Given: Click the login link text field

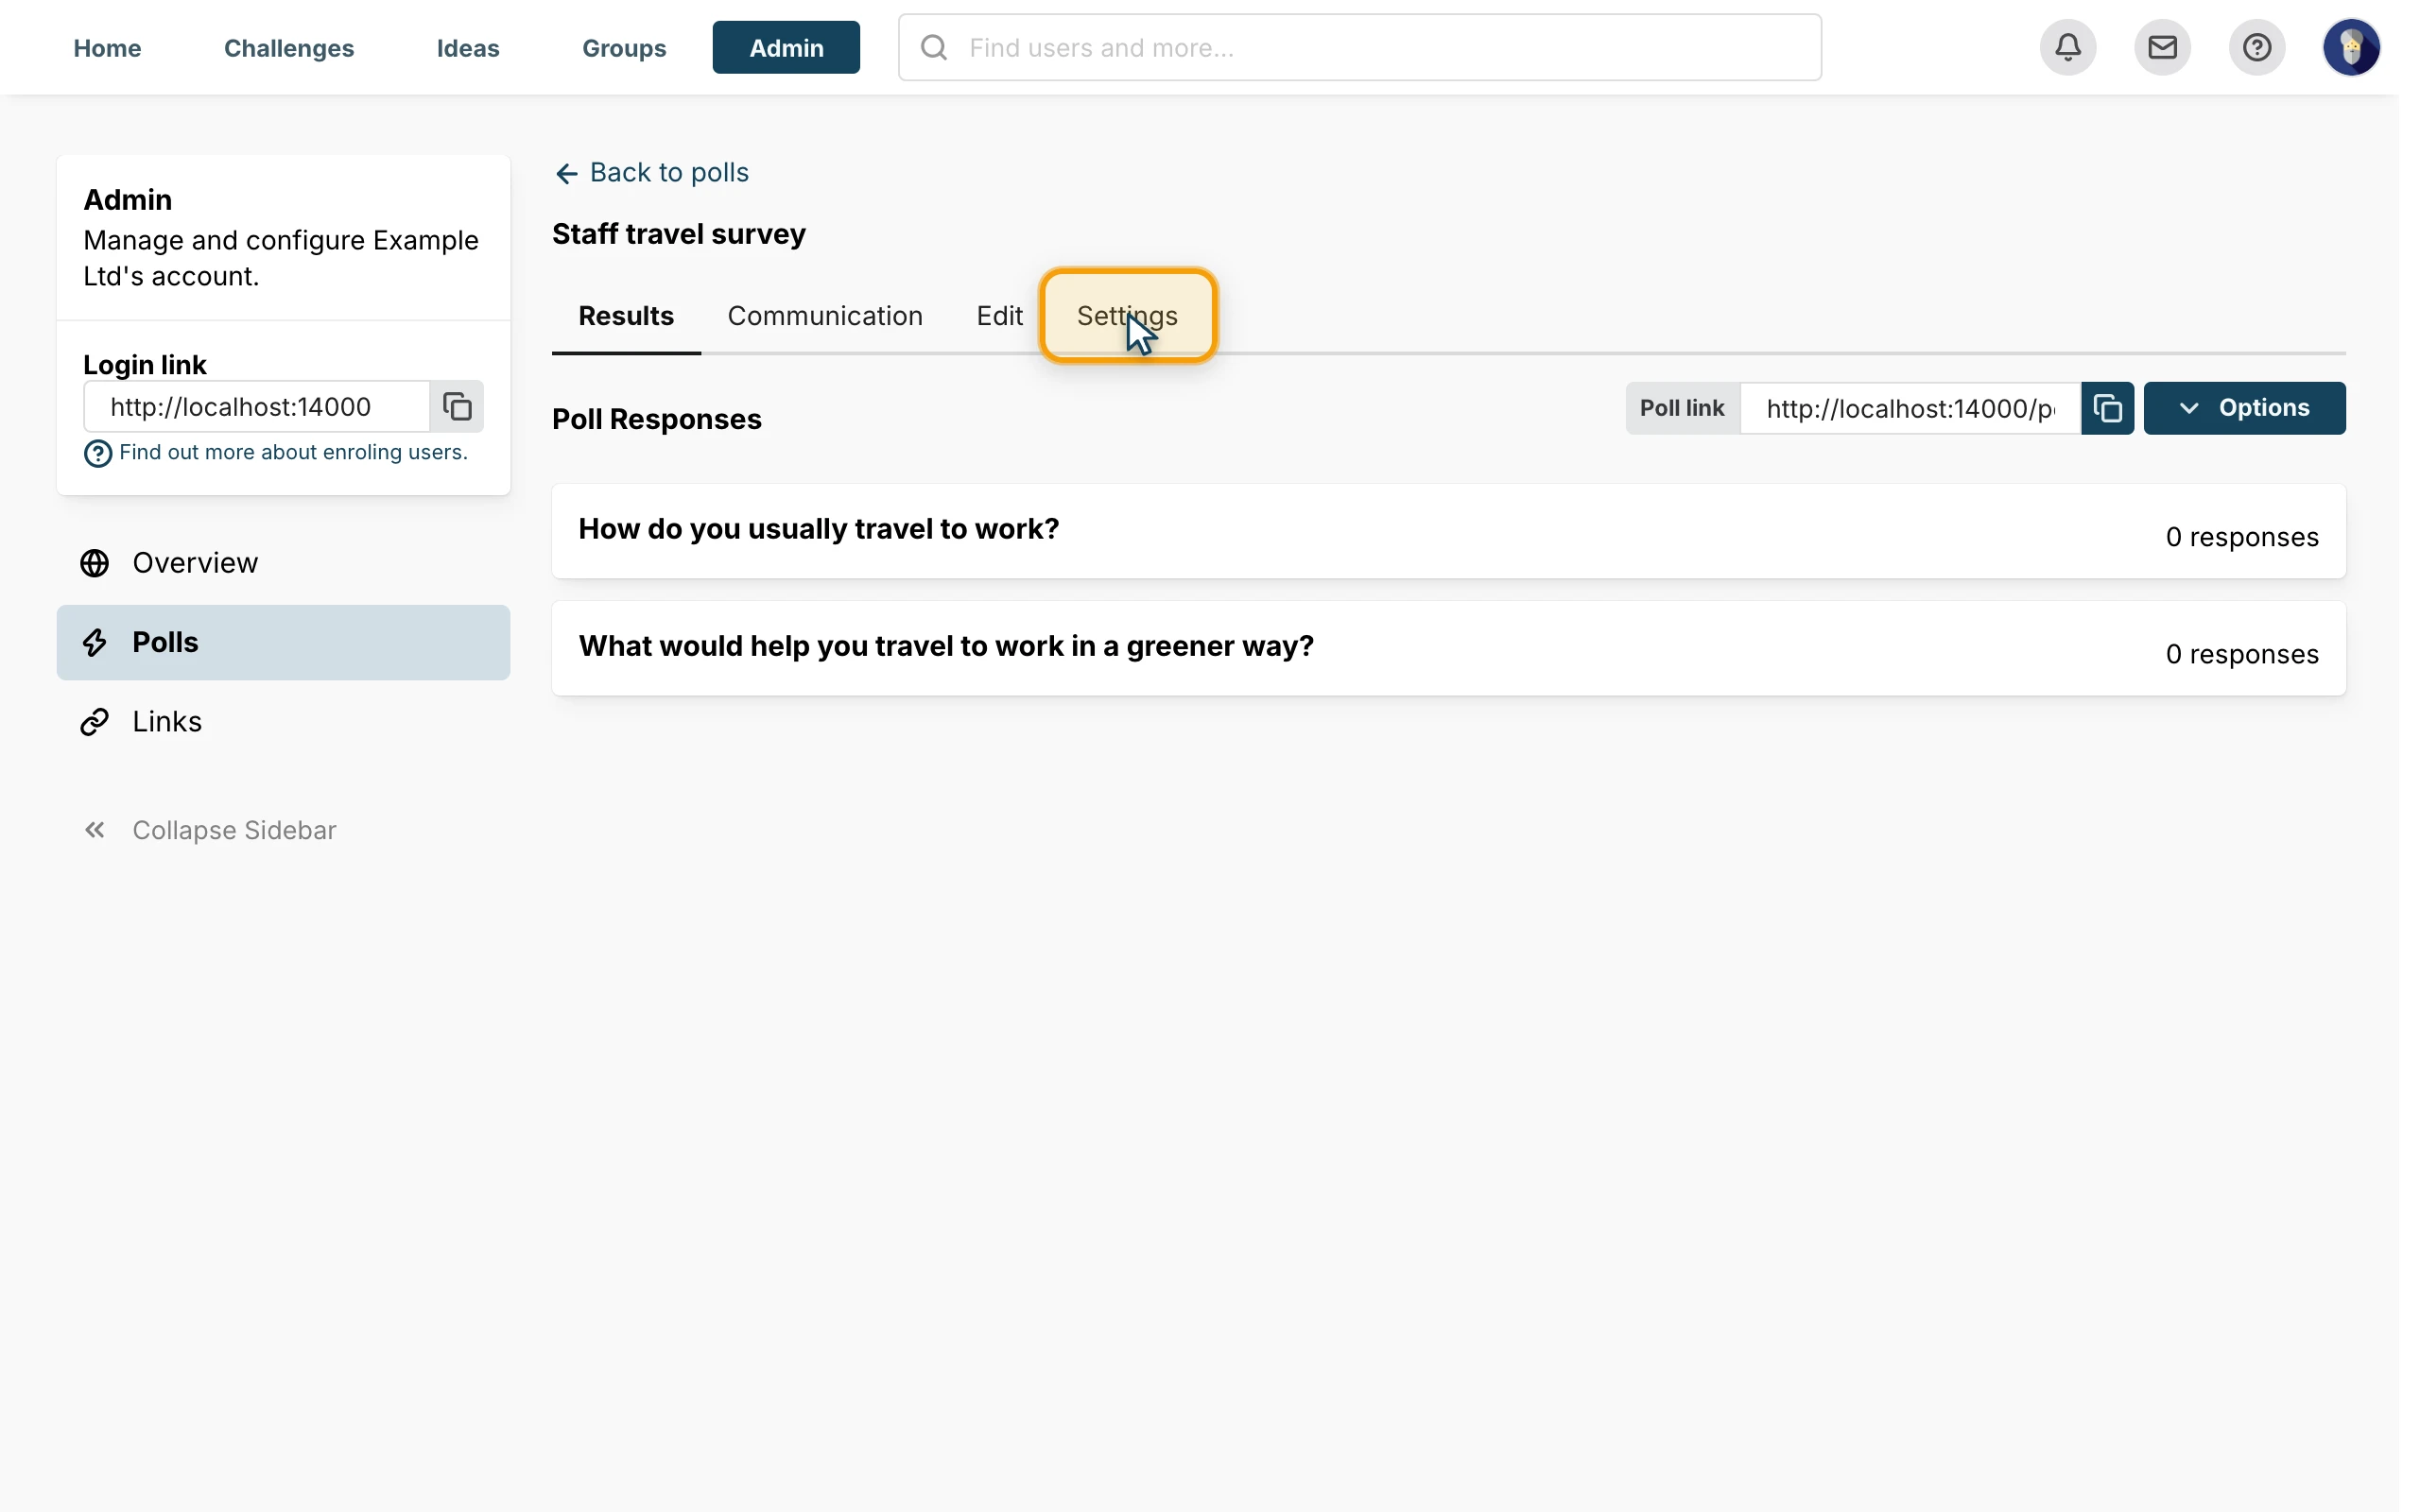Looking at the screenshot, I should (257, 407).
